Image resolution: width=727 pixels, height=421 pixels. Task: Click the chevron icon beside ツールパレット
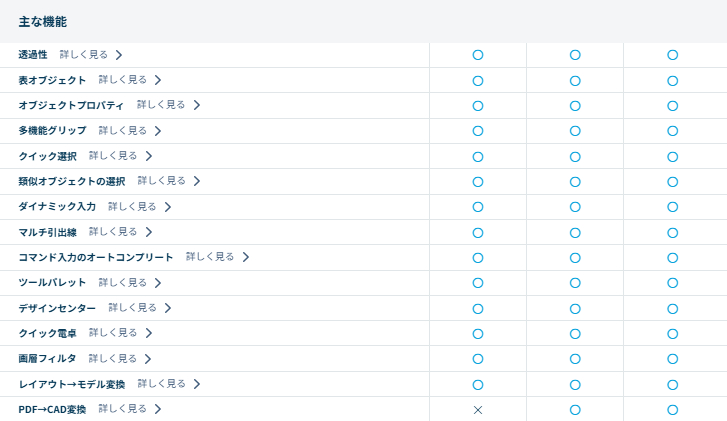click(158, 283)
